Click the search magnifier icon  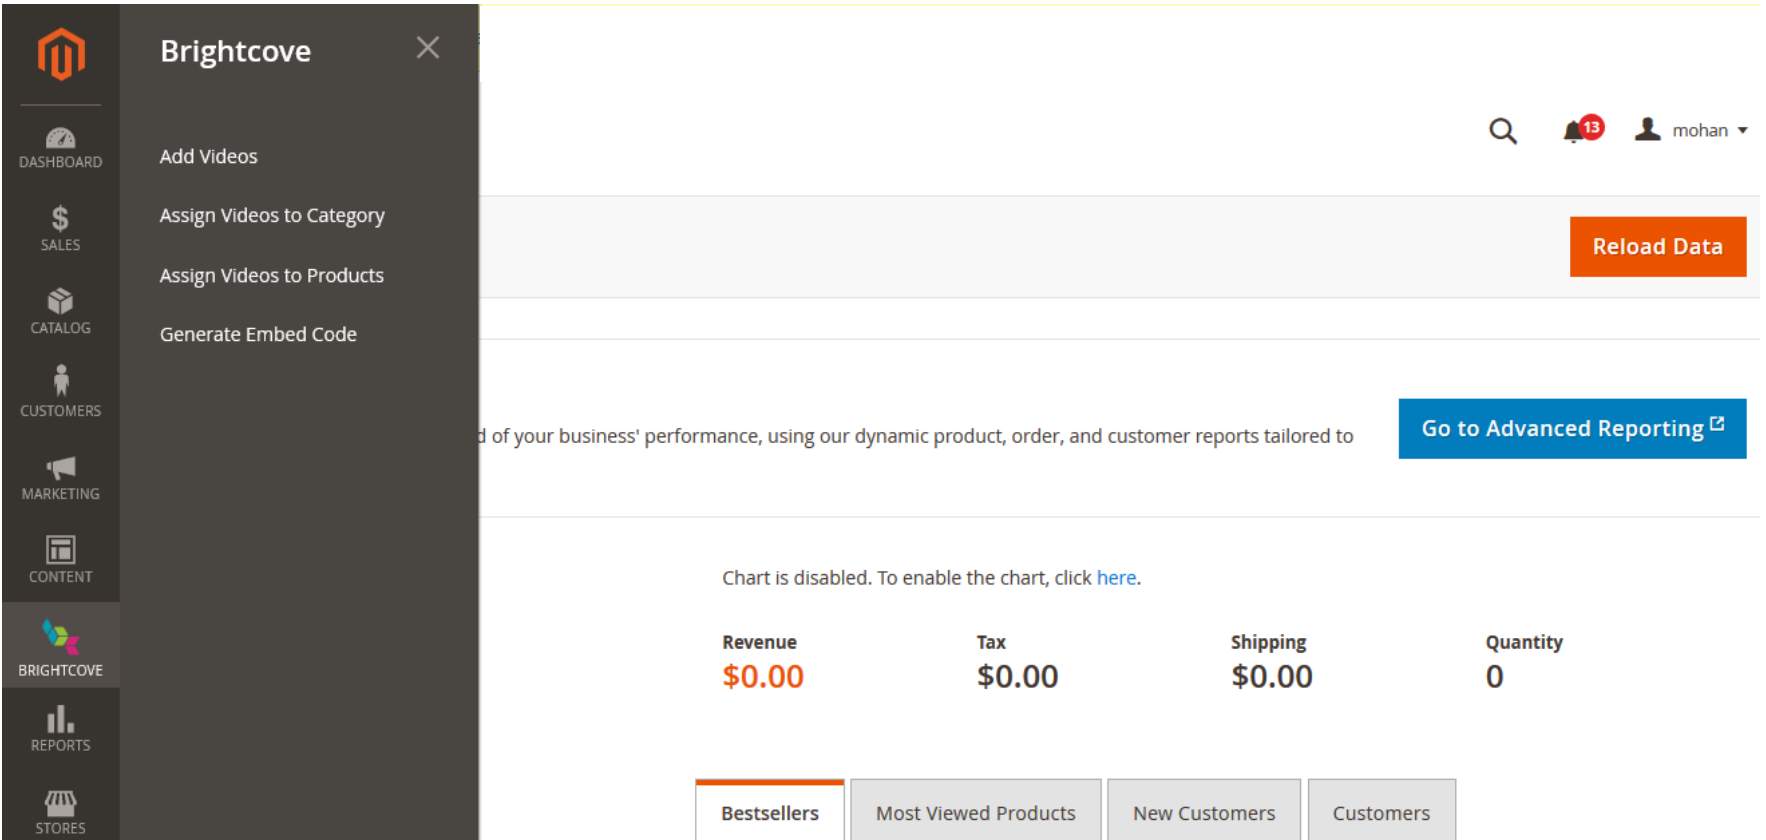click(1502, 131)
